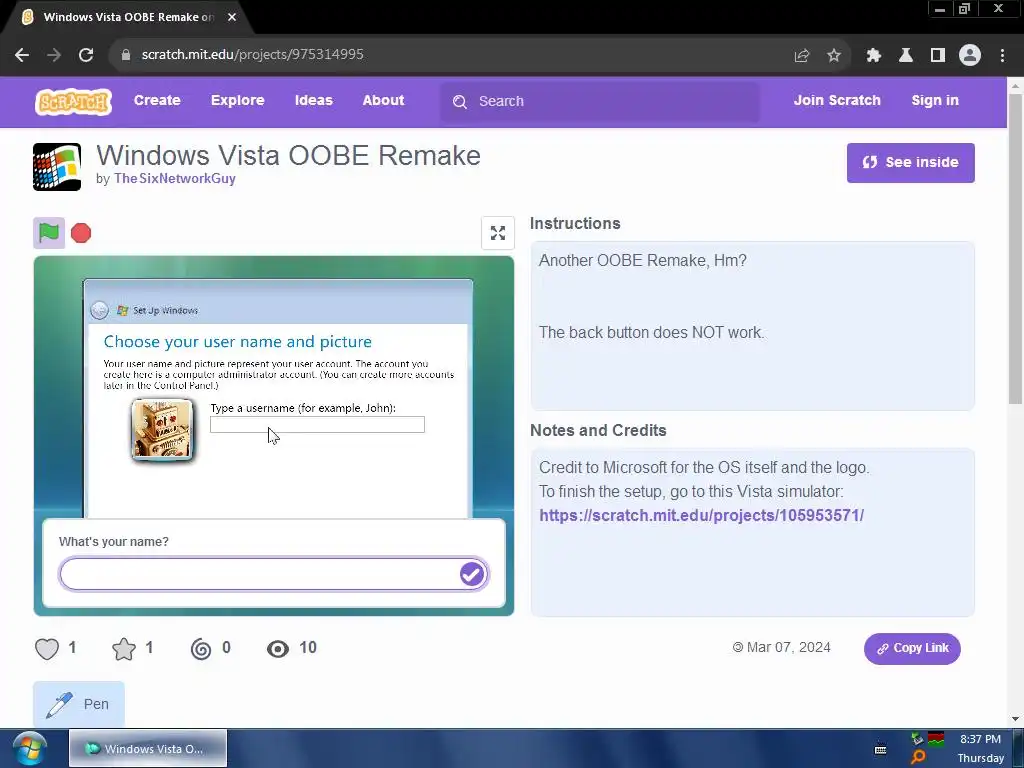Open the linked Vista simulator project URL
Image resolution: width=1024 pixels, height=768 pixels.
coord(701,515)
